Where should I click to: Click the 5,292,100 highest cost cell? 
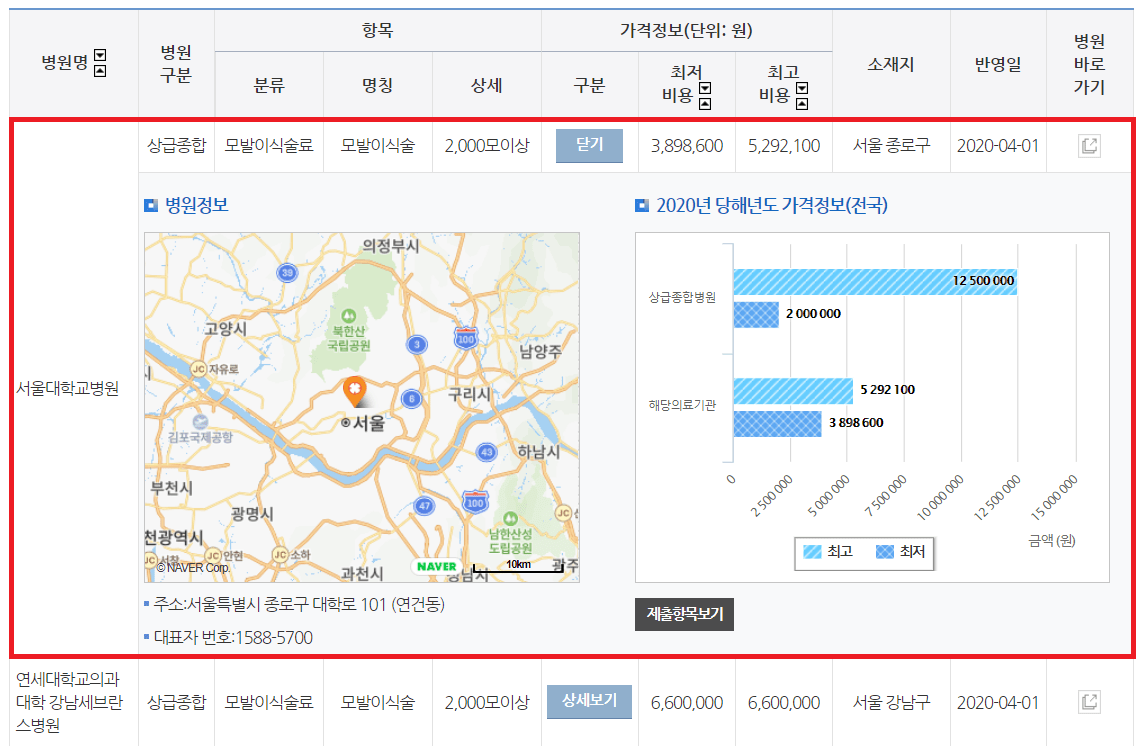784,146
